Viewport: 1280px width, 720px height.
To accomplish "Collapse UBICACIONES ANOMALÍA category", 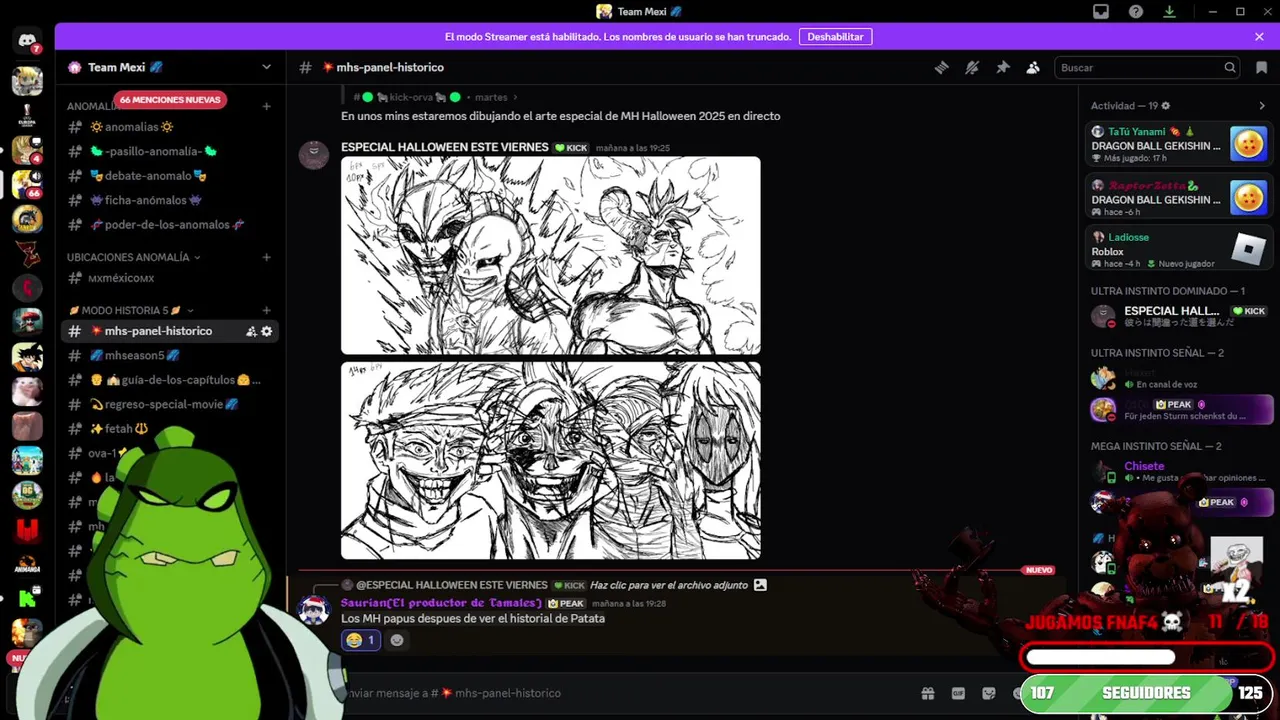I will pyautogui.click(x=133, y=257).
